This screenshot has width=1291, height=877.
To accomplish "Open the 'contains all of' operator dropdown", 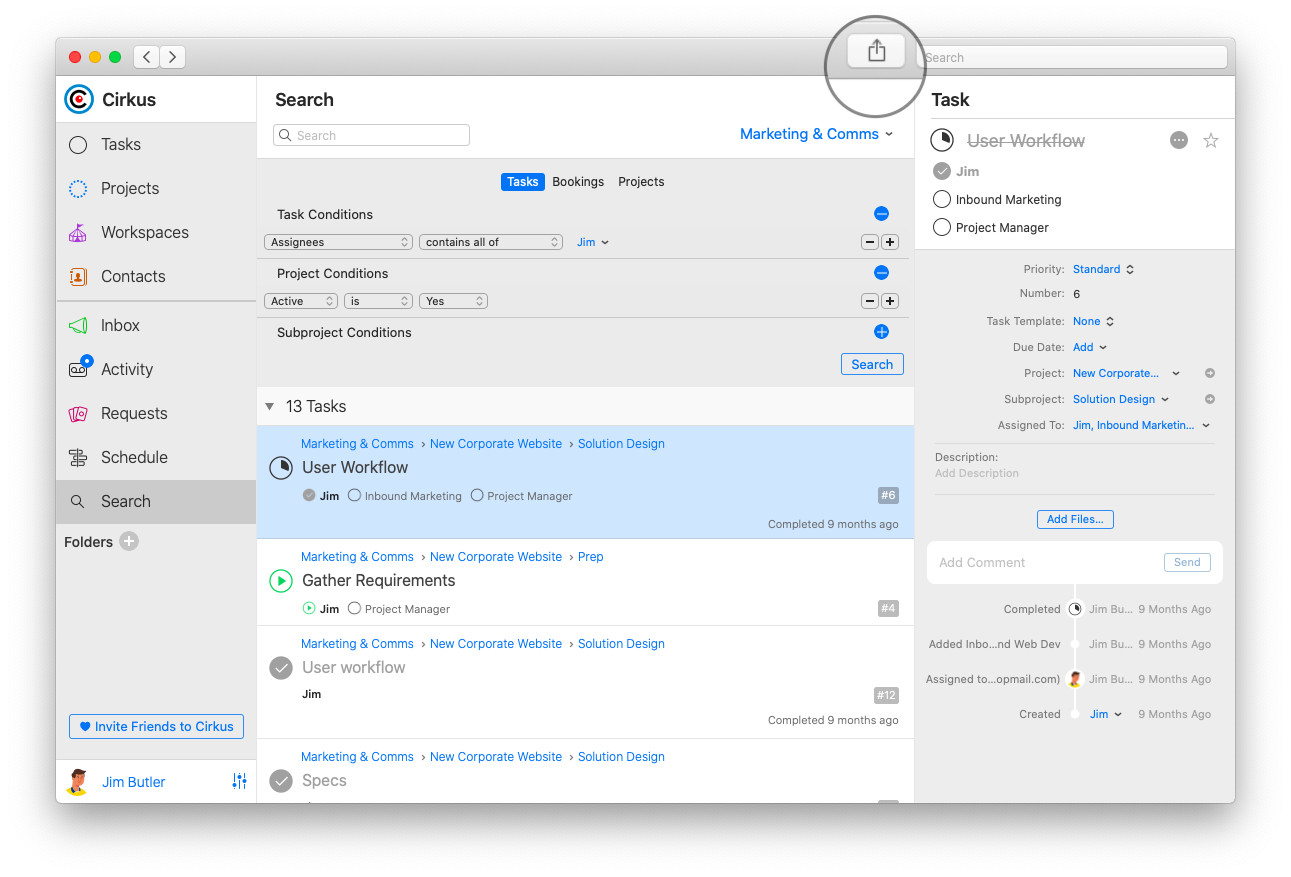I will coord(491,242).
